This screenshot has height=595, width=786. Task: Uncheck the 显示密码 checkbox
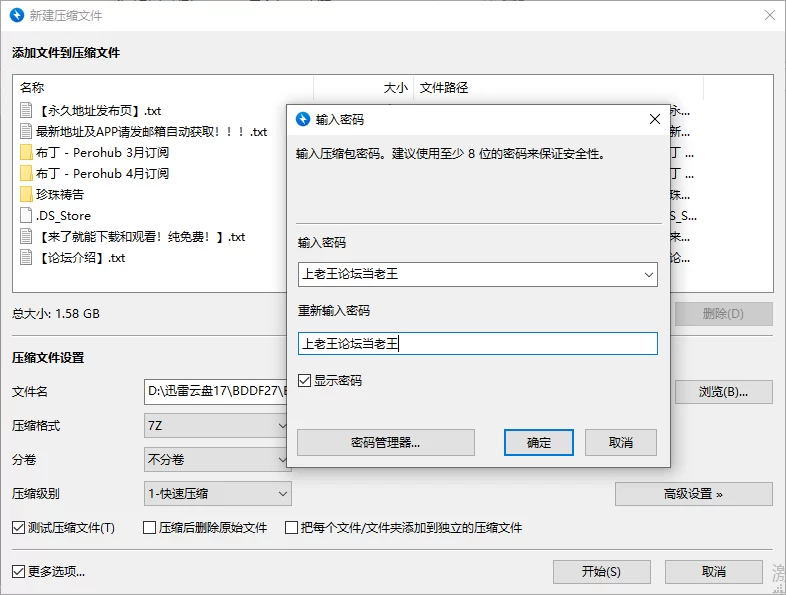coord(305,381)
